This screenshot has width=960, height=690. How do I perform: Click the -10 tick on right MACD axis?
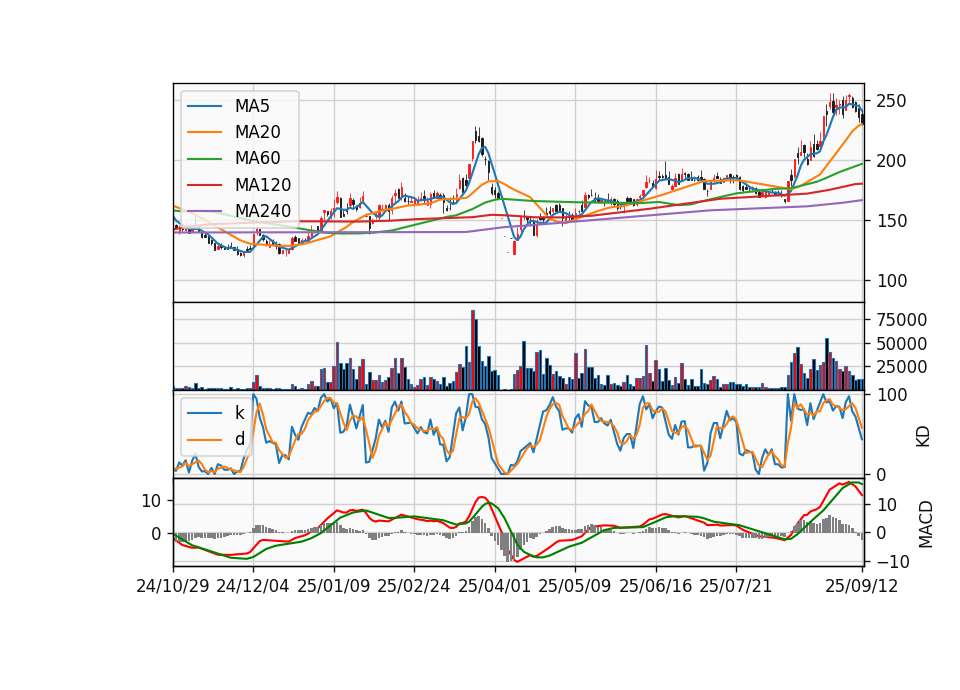pos(893,561)
